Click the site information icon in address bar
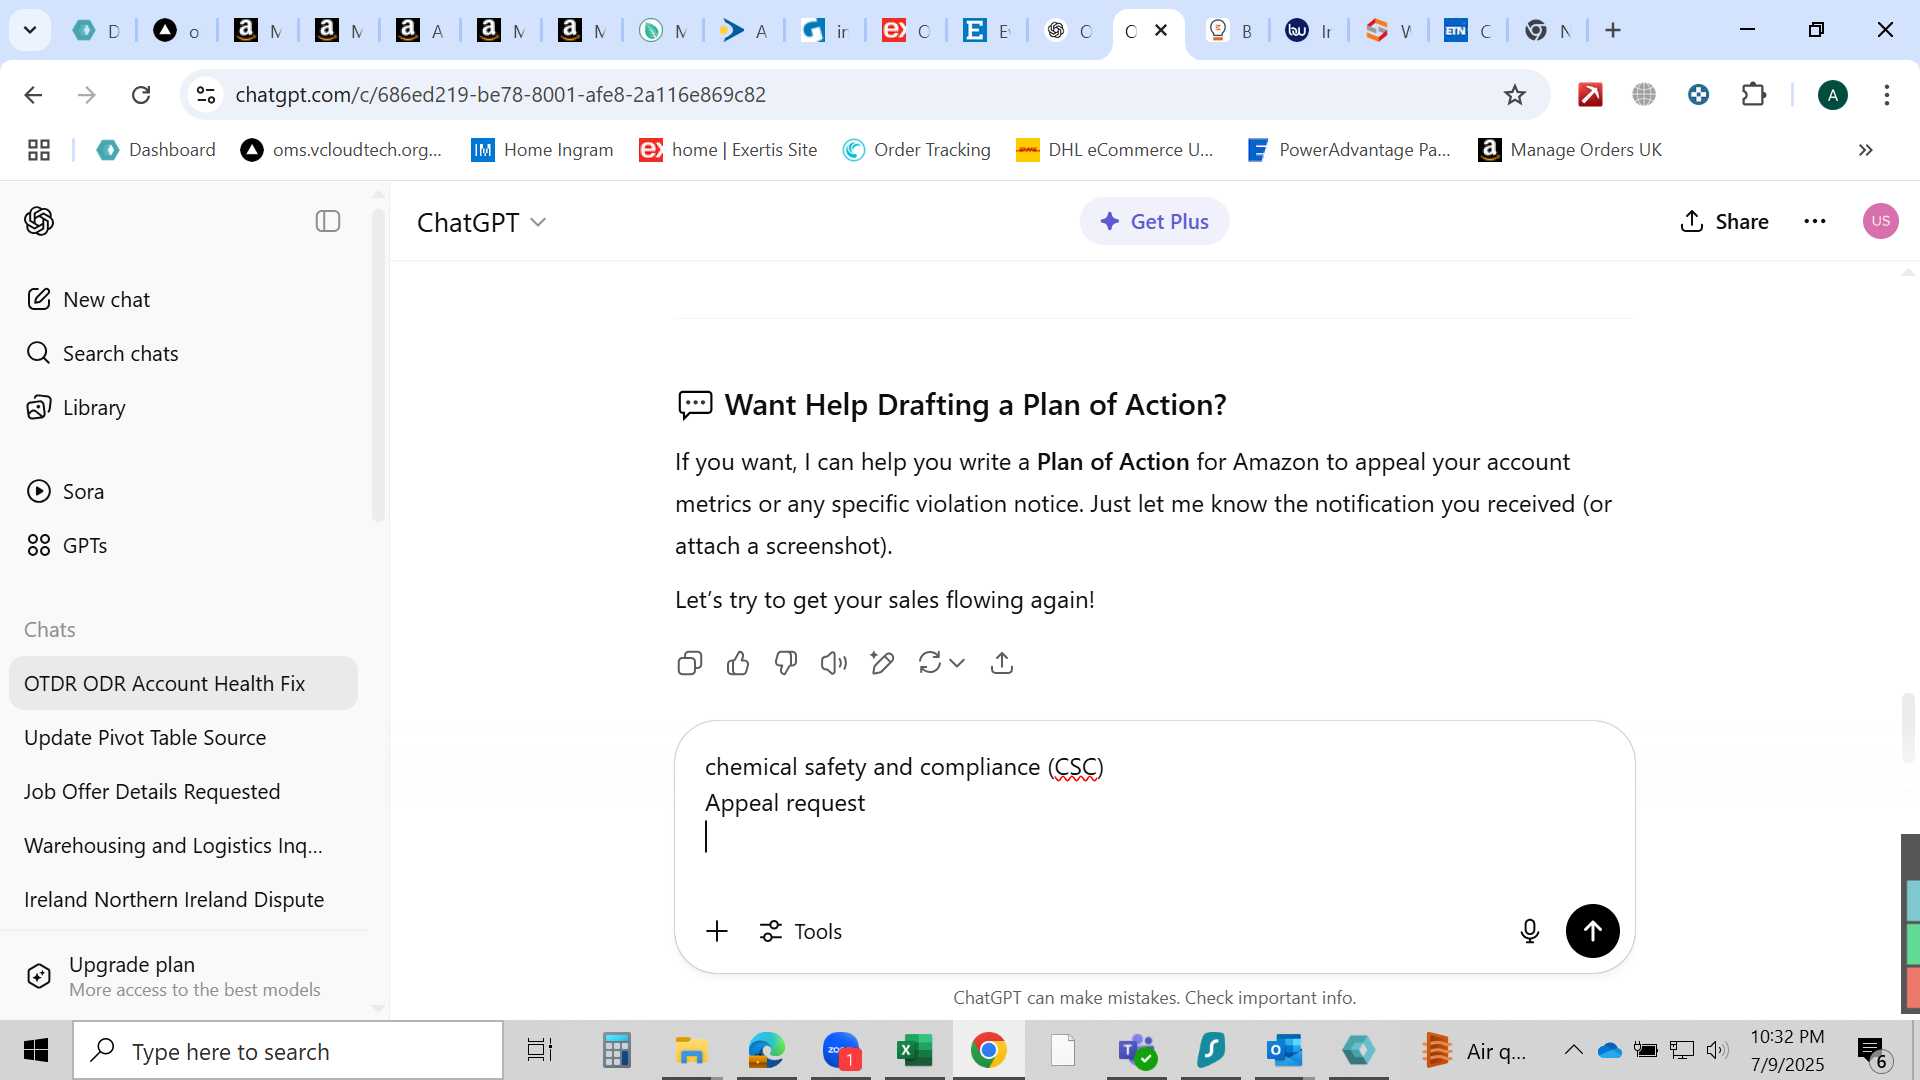 tap(206, 95)
